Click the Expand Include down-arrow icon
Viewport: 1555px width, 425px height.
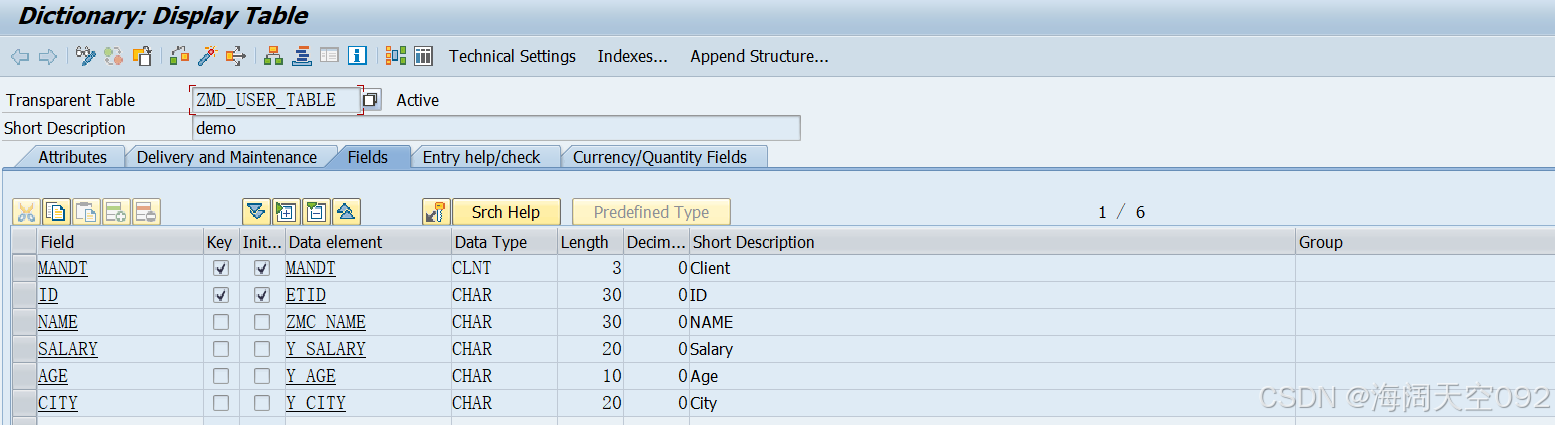click(x=256, y=212)
